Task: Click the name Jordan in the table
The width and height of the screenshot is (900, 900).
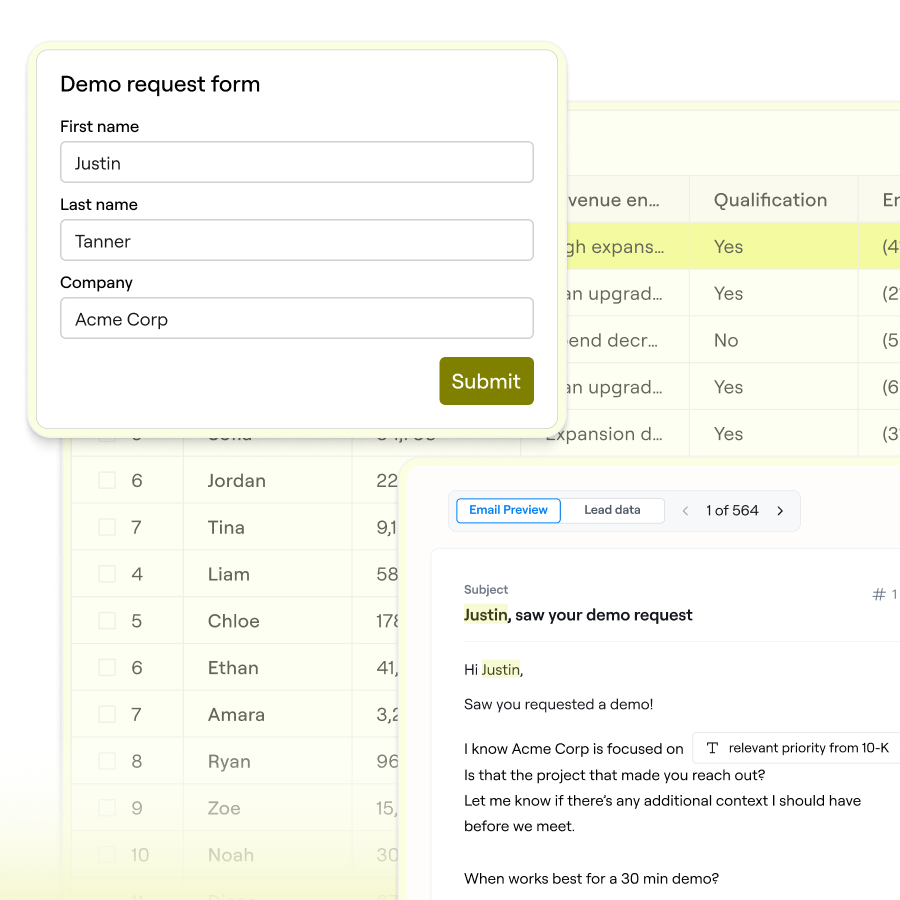Action: 236,480
